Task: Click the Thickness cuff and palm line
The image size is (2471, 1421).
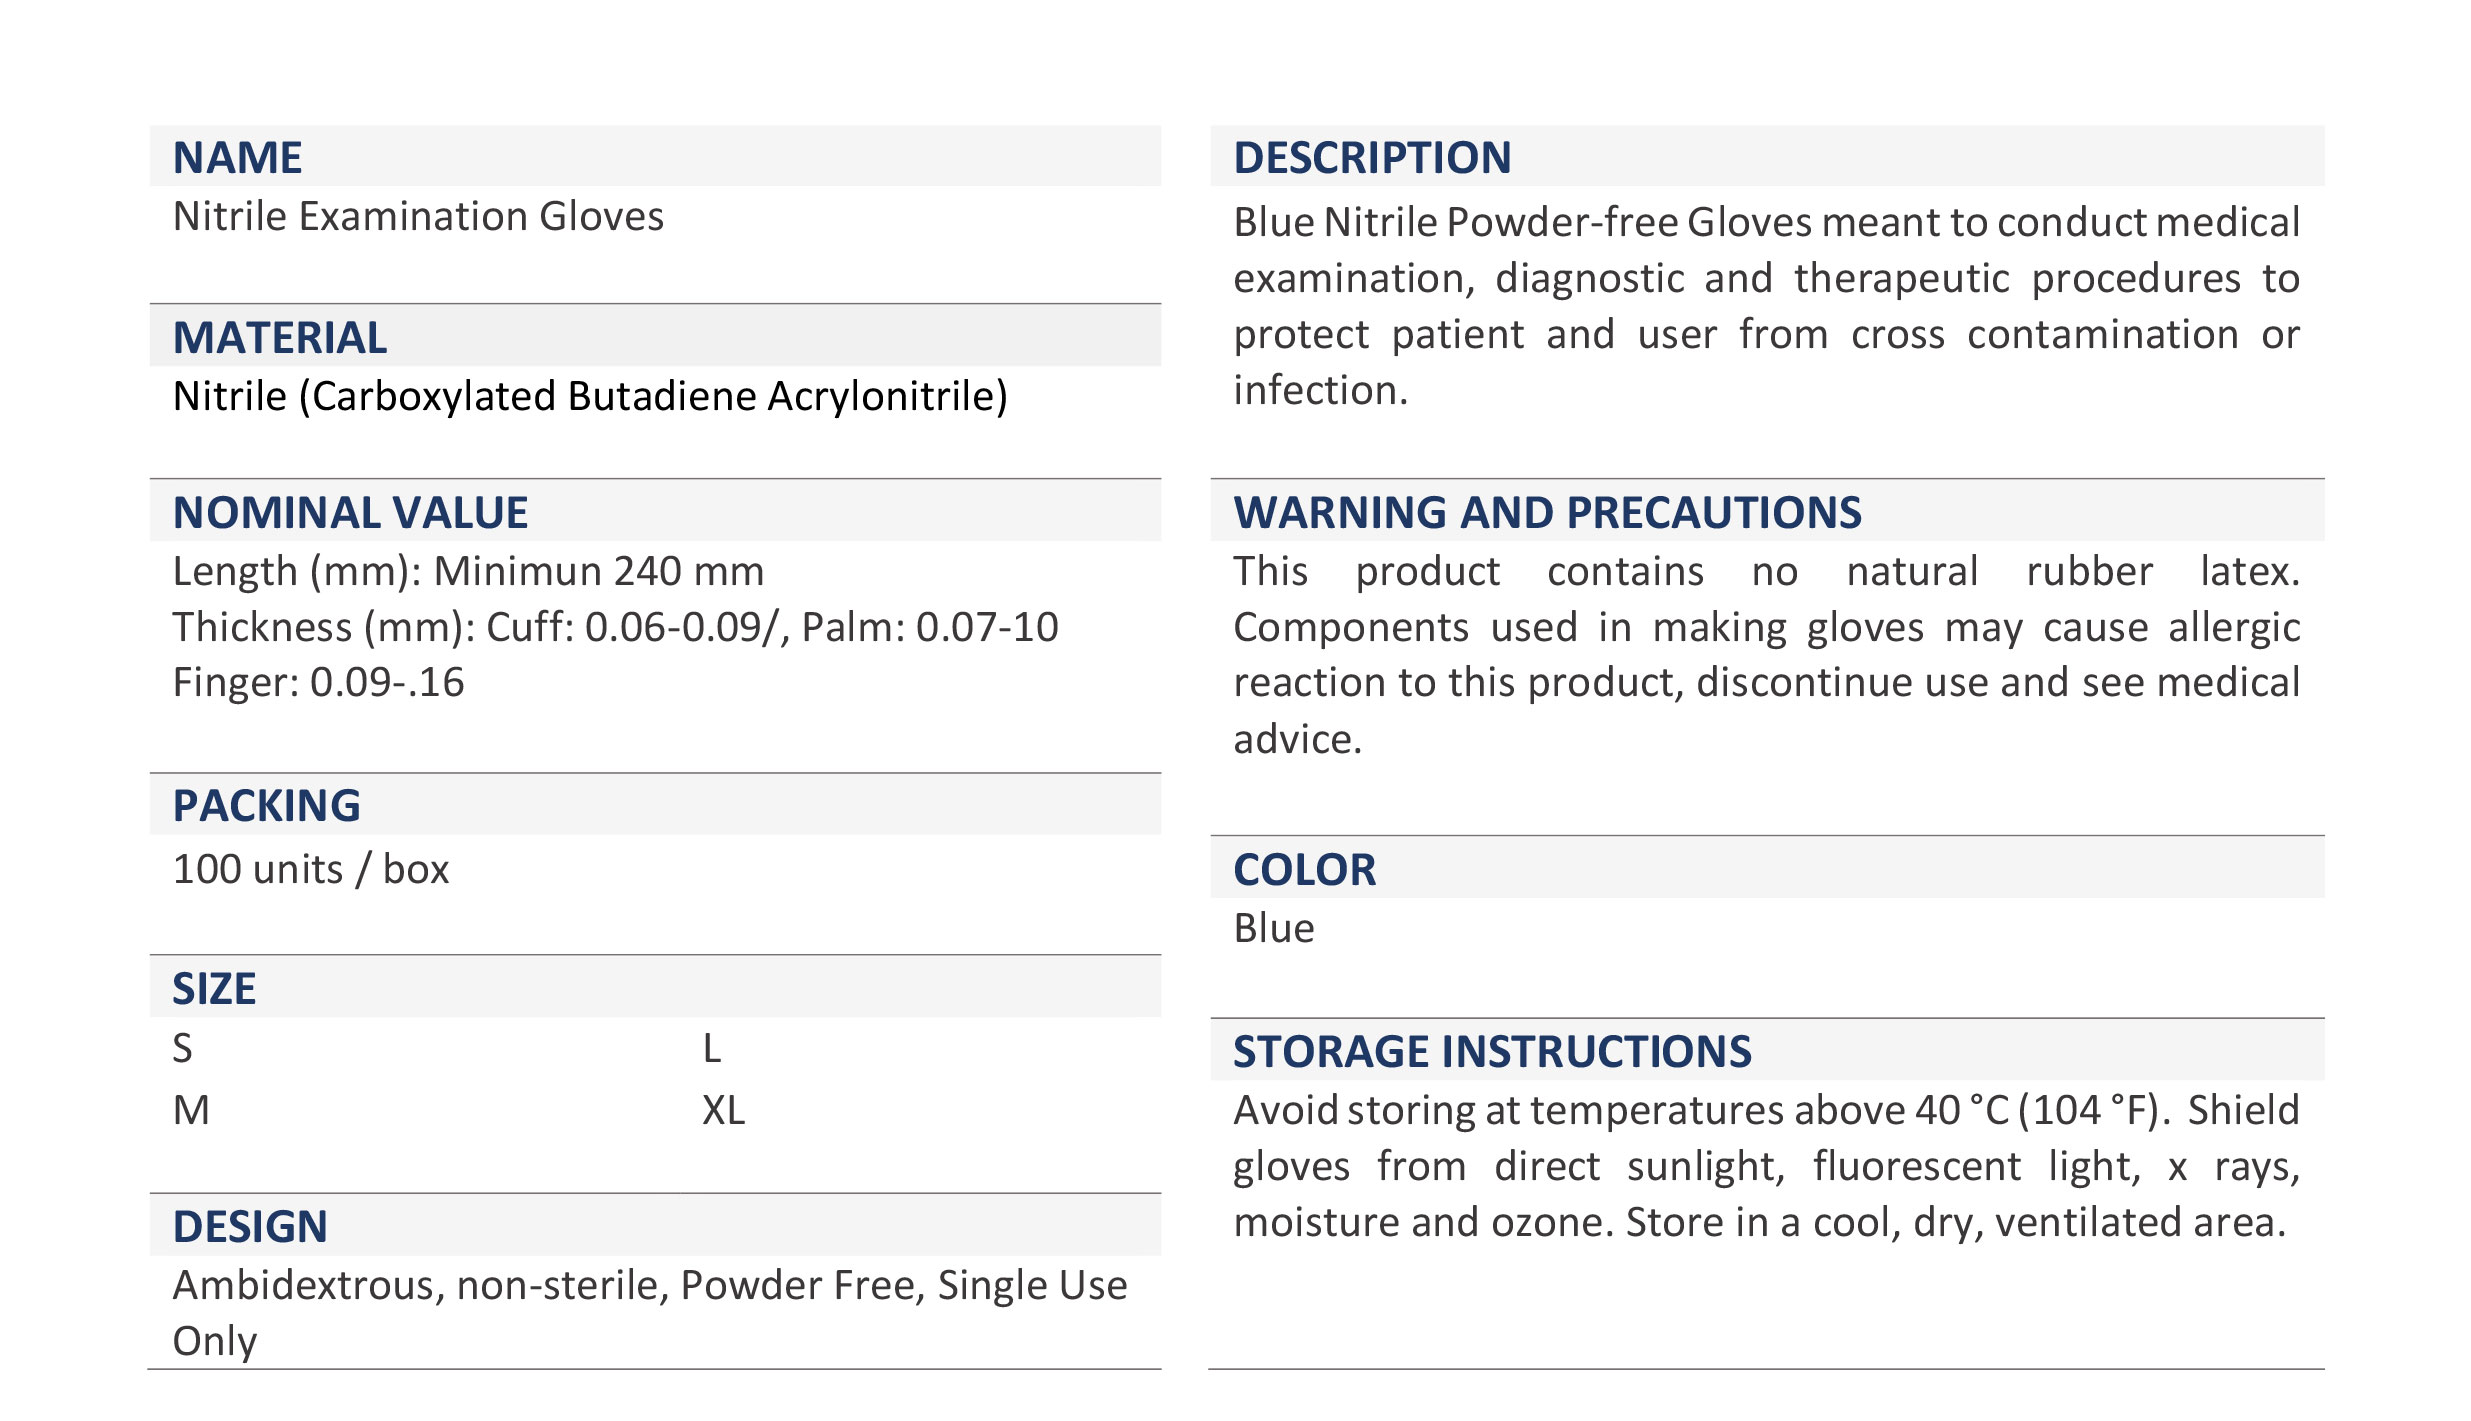Action: pyautogui.click(x=615, y=628)
